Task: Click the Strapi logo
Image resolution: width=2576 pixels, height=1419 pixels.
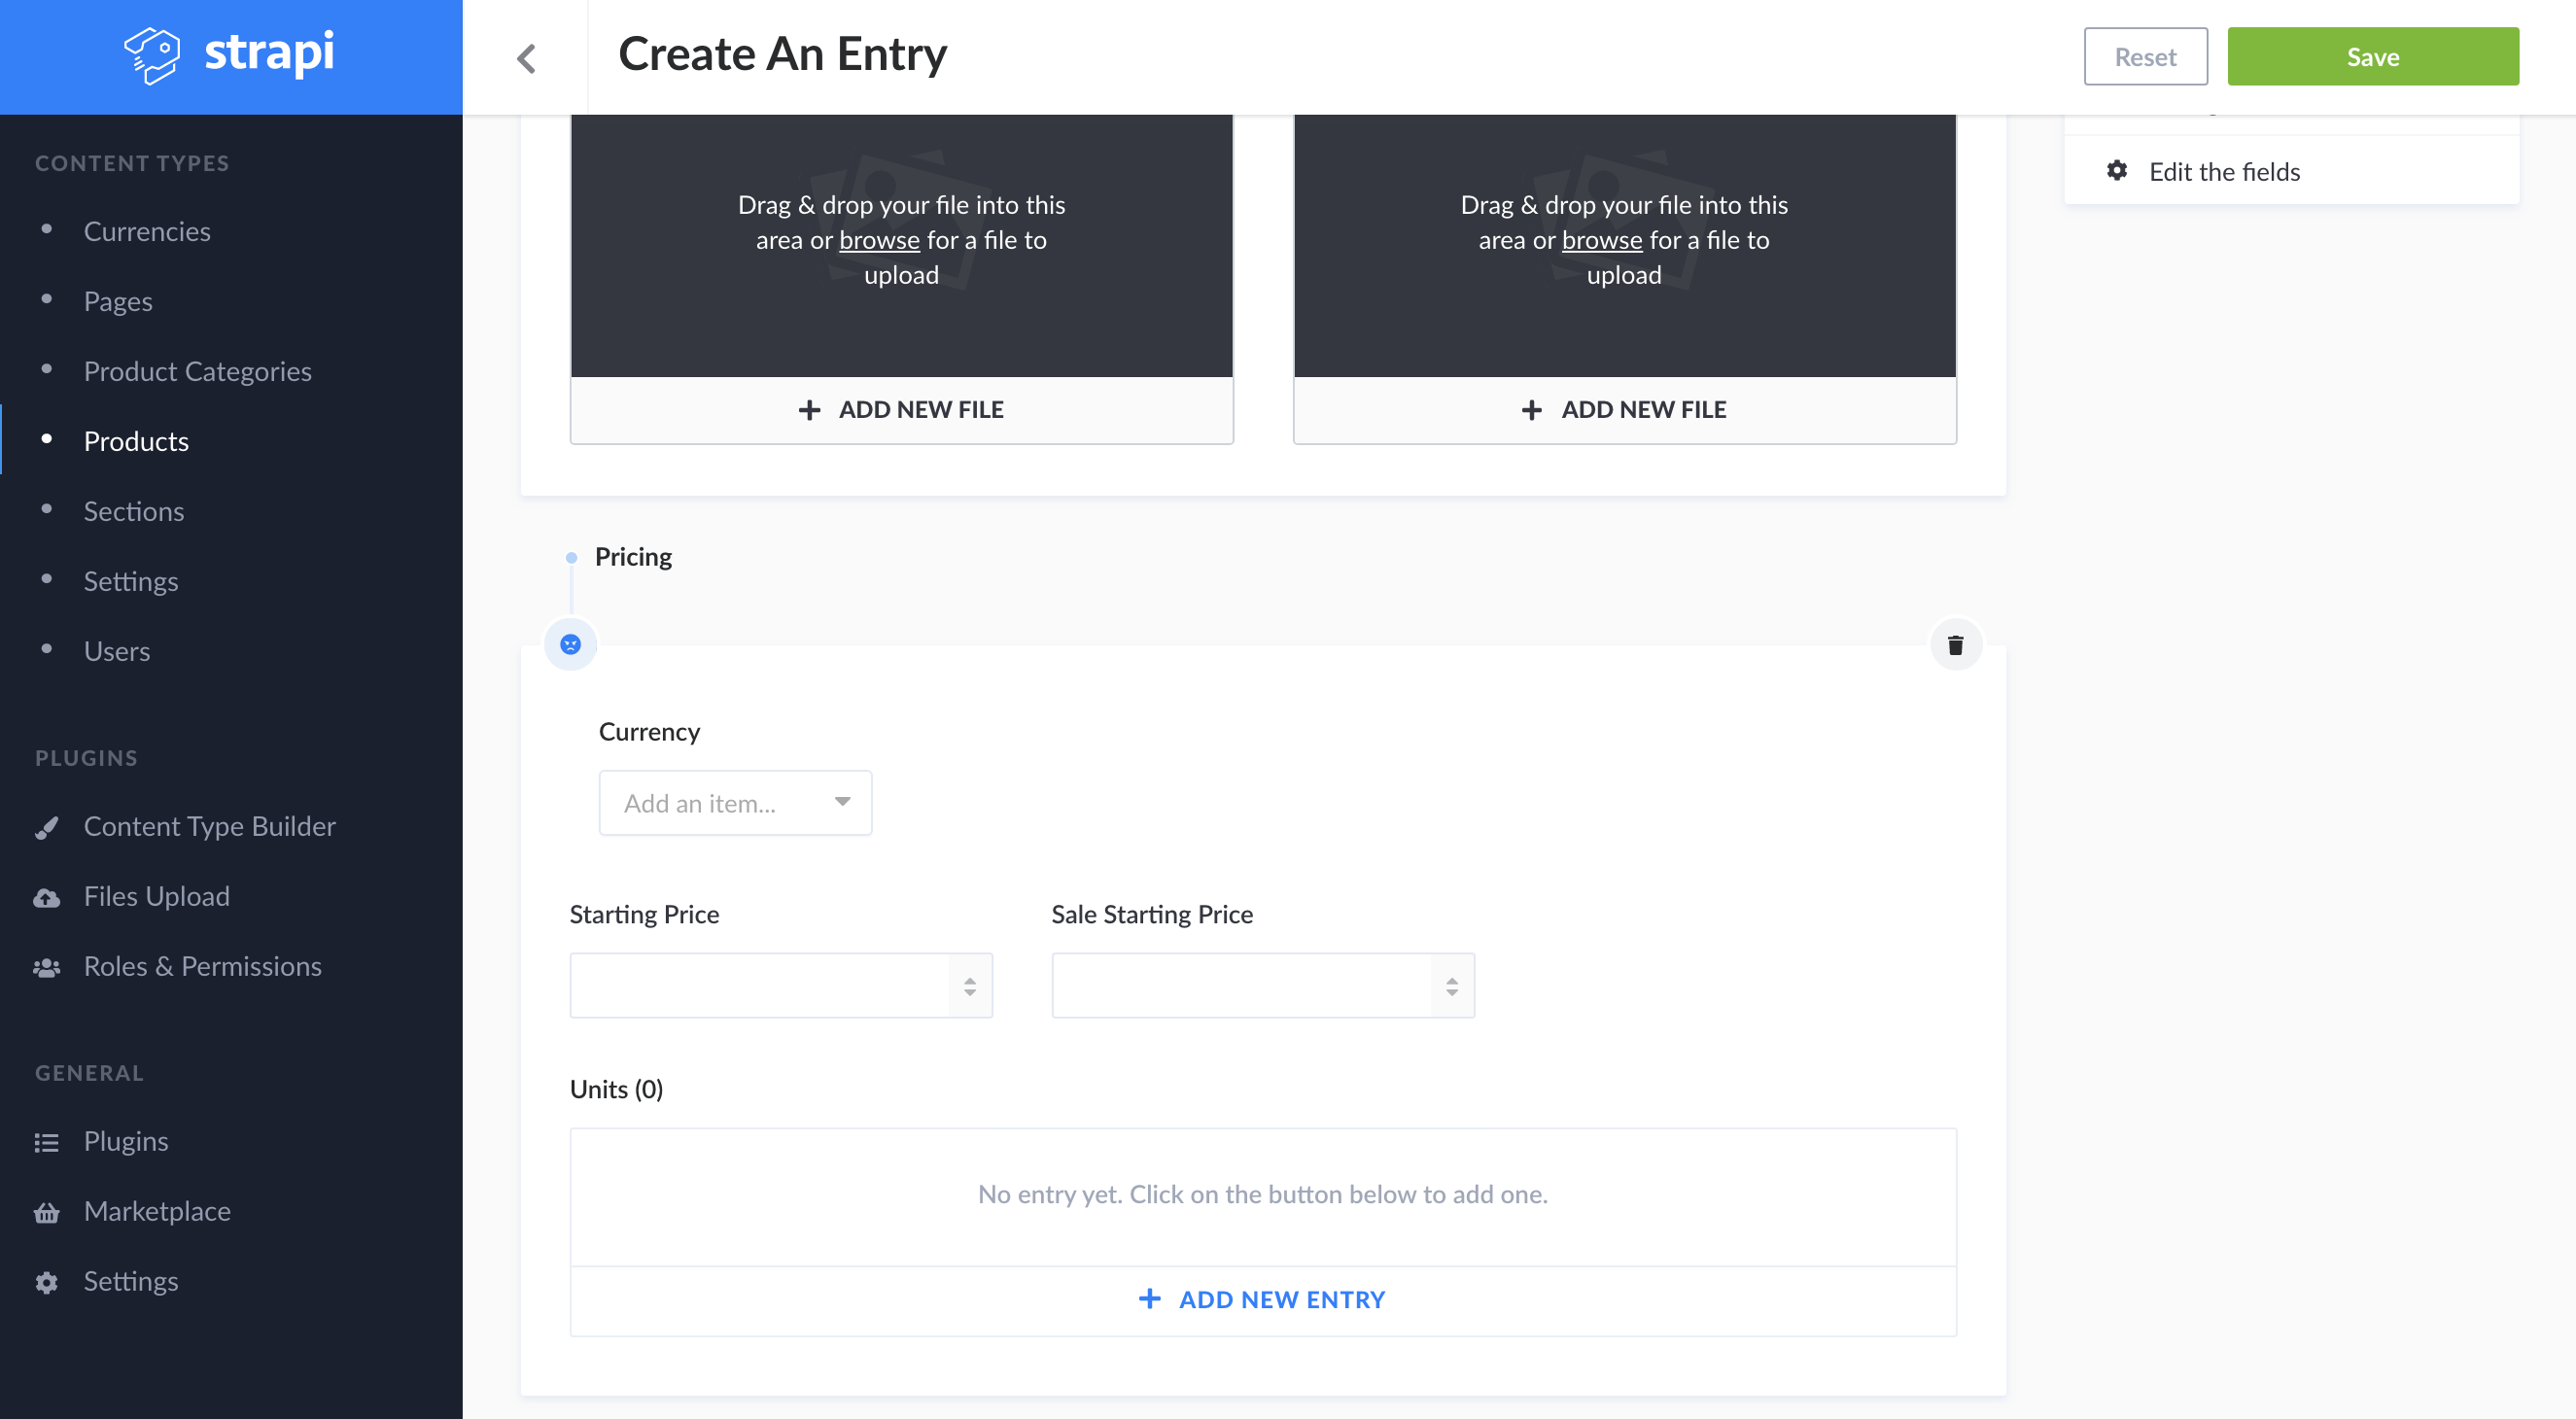Action: coord(230,55)
